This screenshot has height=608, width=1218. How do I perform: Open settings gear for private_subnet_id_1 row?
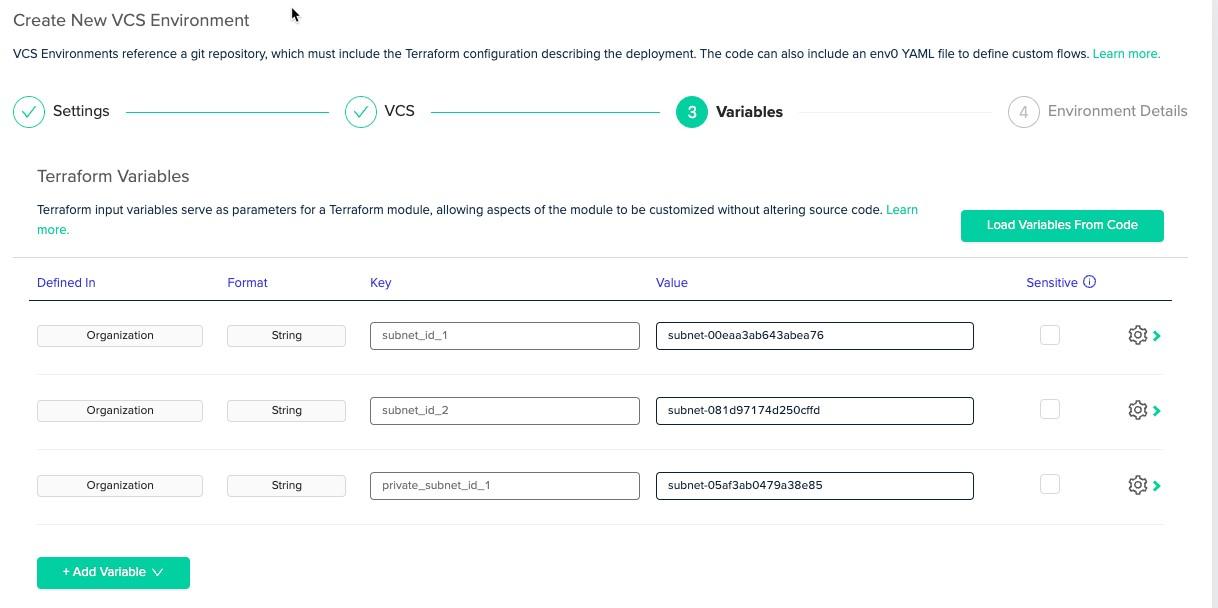[x=1137, y=486]
